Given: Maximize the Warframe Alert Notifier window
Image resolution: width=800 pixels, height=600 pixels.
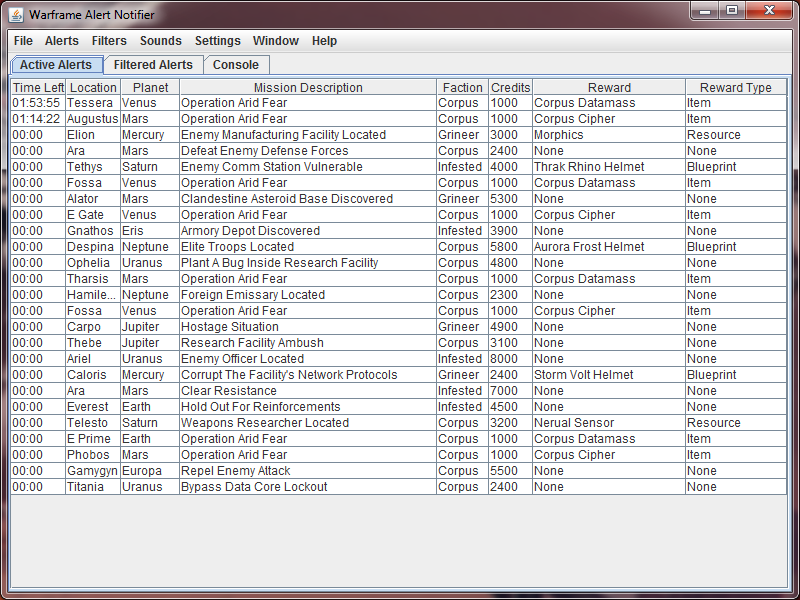Looking at the screenshot, I should (732, 11).
